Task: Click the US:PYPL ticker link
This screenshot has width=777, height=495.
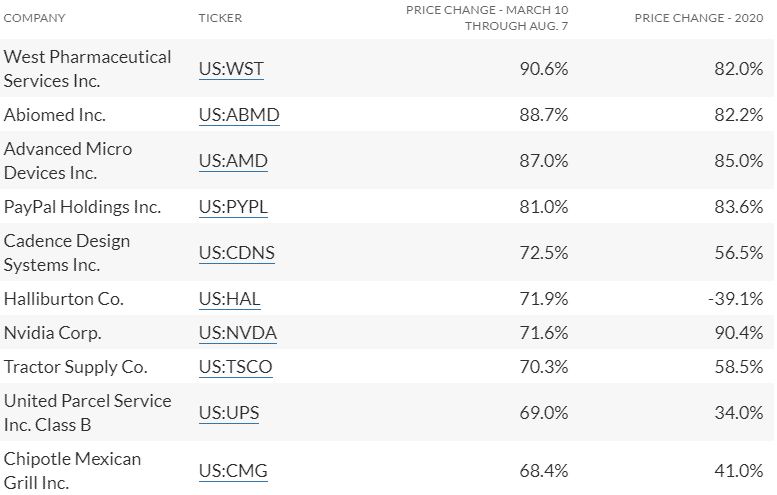Action: [x=233, y=207]
